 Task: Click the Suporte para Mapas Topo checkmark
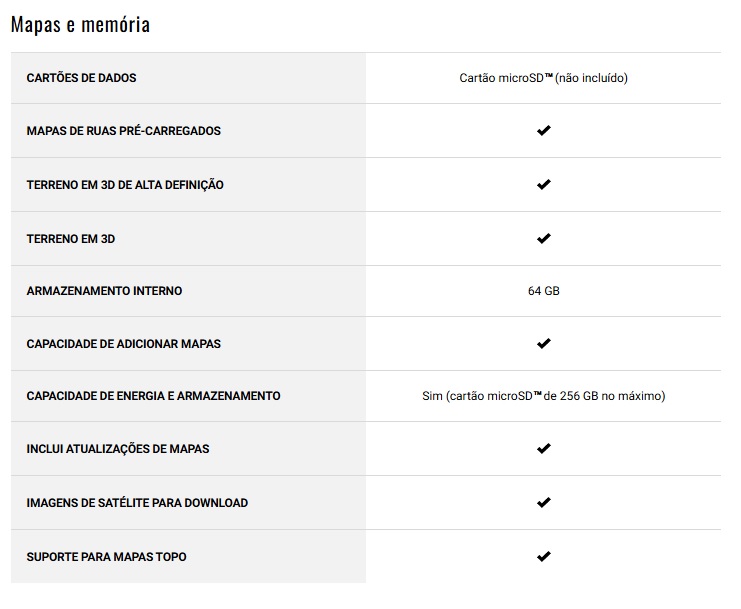(543, 556)
